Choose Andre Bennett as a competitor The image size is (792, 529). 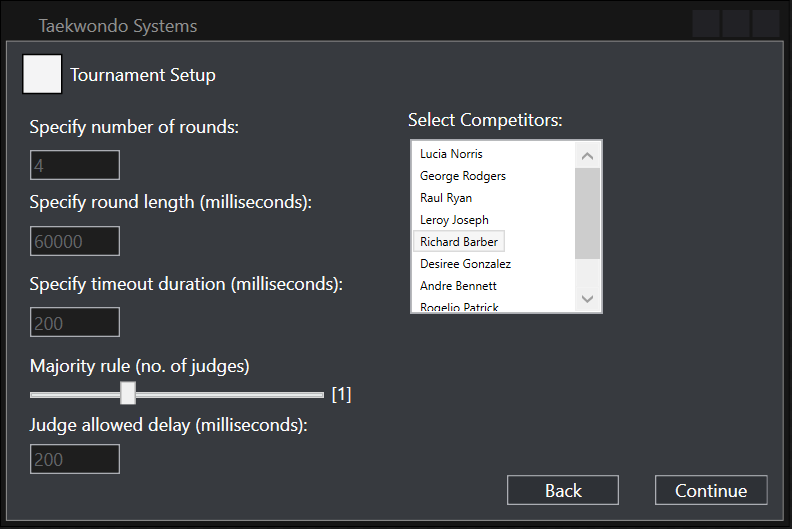point(458,286)
